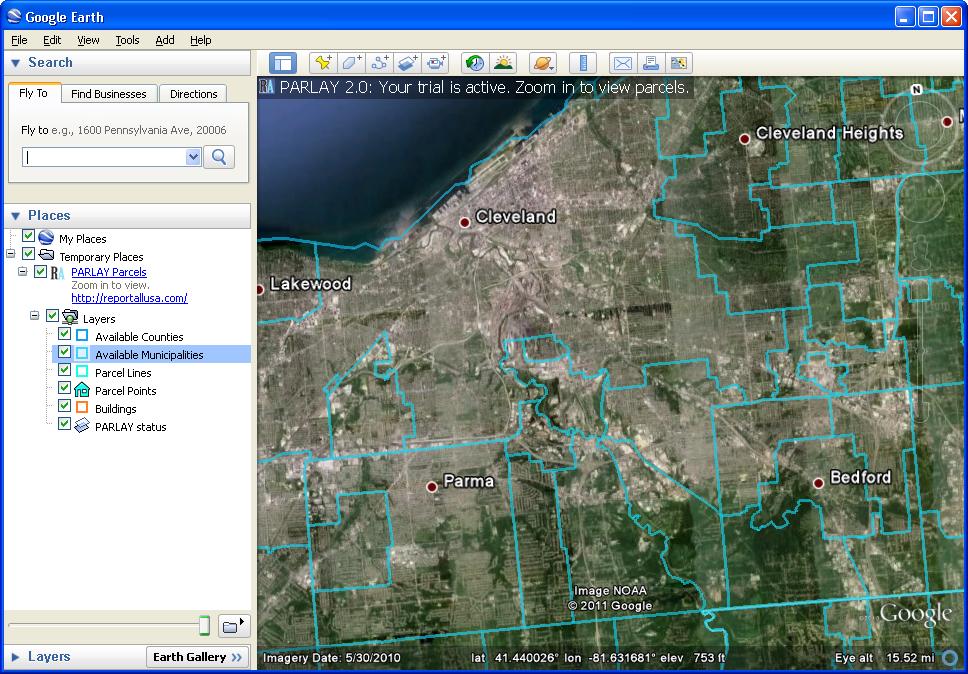Open the ruler measurement tool
This screenshot has width=968, height=674.
[x=583, y=63]
